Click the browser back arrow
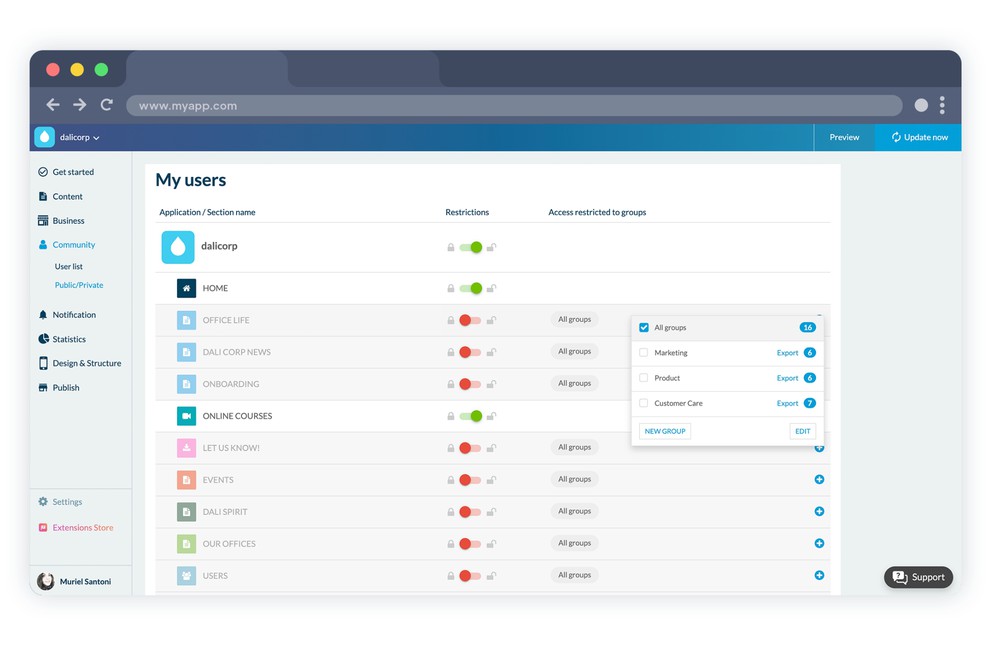The height and width of the screenshot is (650, 993). [53, 105]
